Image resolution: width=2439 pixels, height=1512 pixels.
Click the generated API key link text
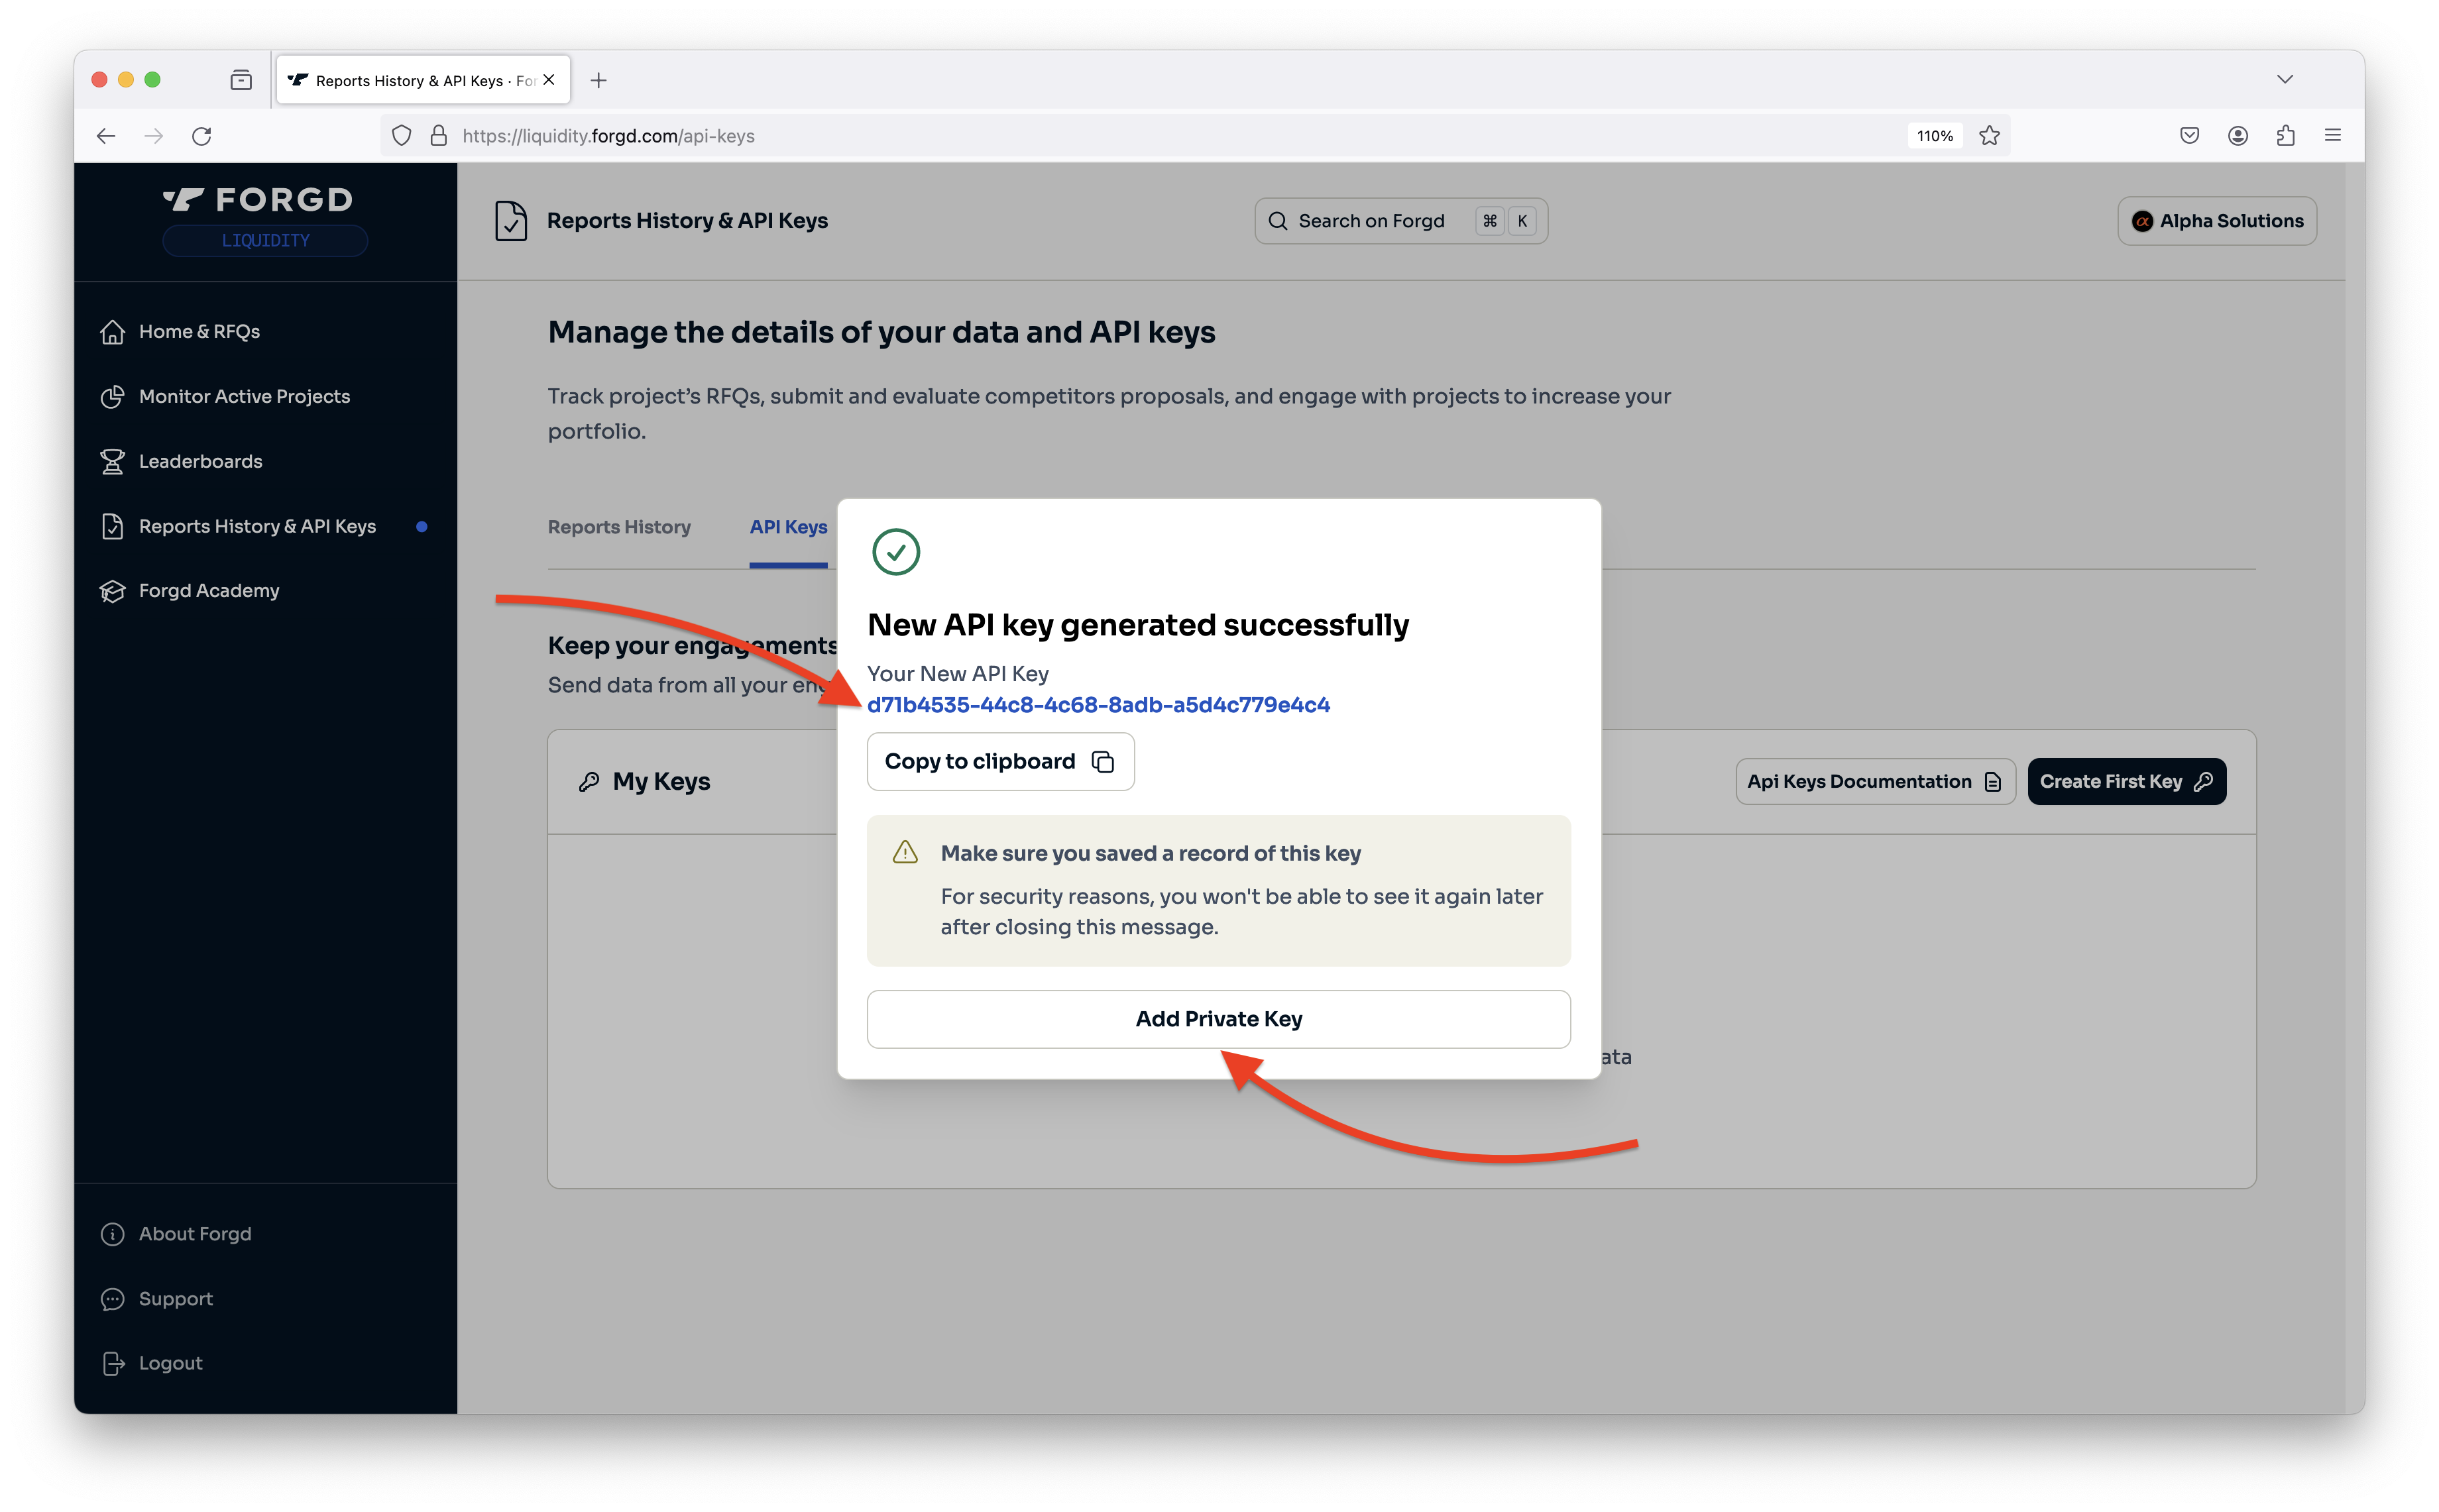pos(1098,705)
